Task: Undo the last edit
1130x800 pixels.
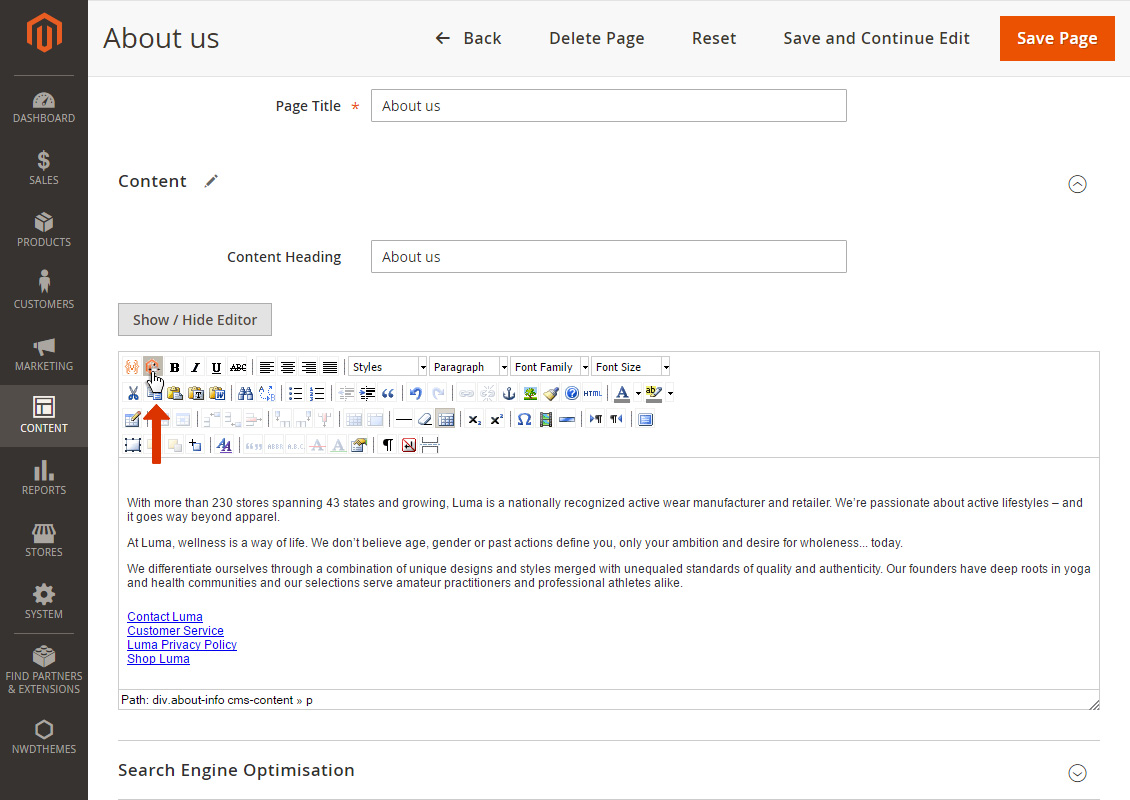Action: 416,393
